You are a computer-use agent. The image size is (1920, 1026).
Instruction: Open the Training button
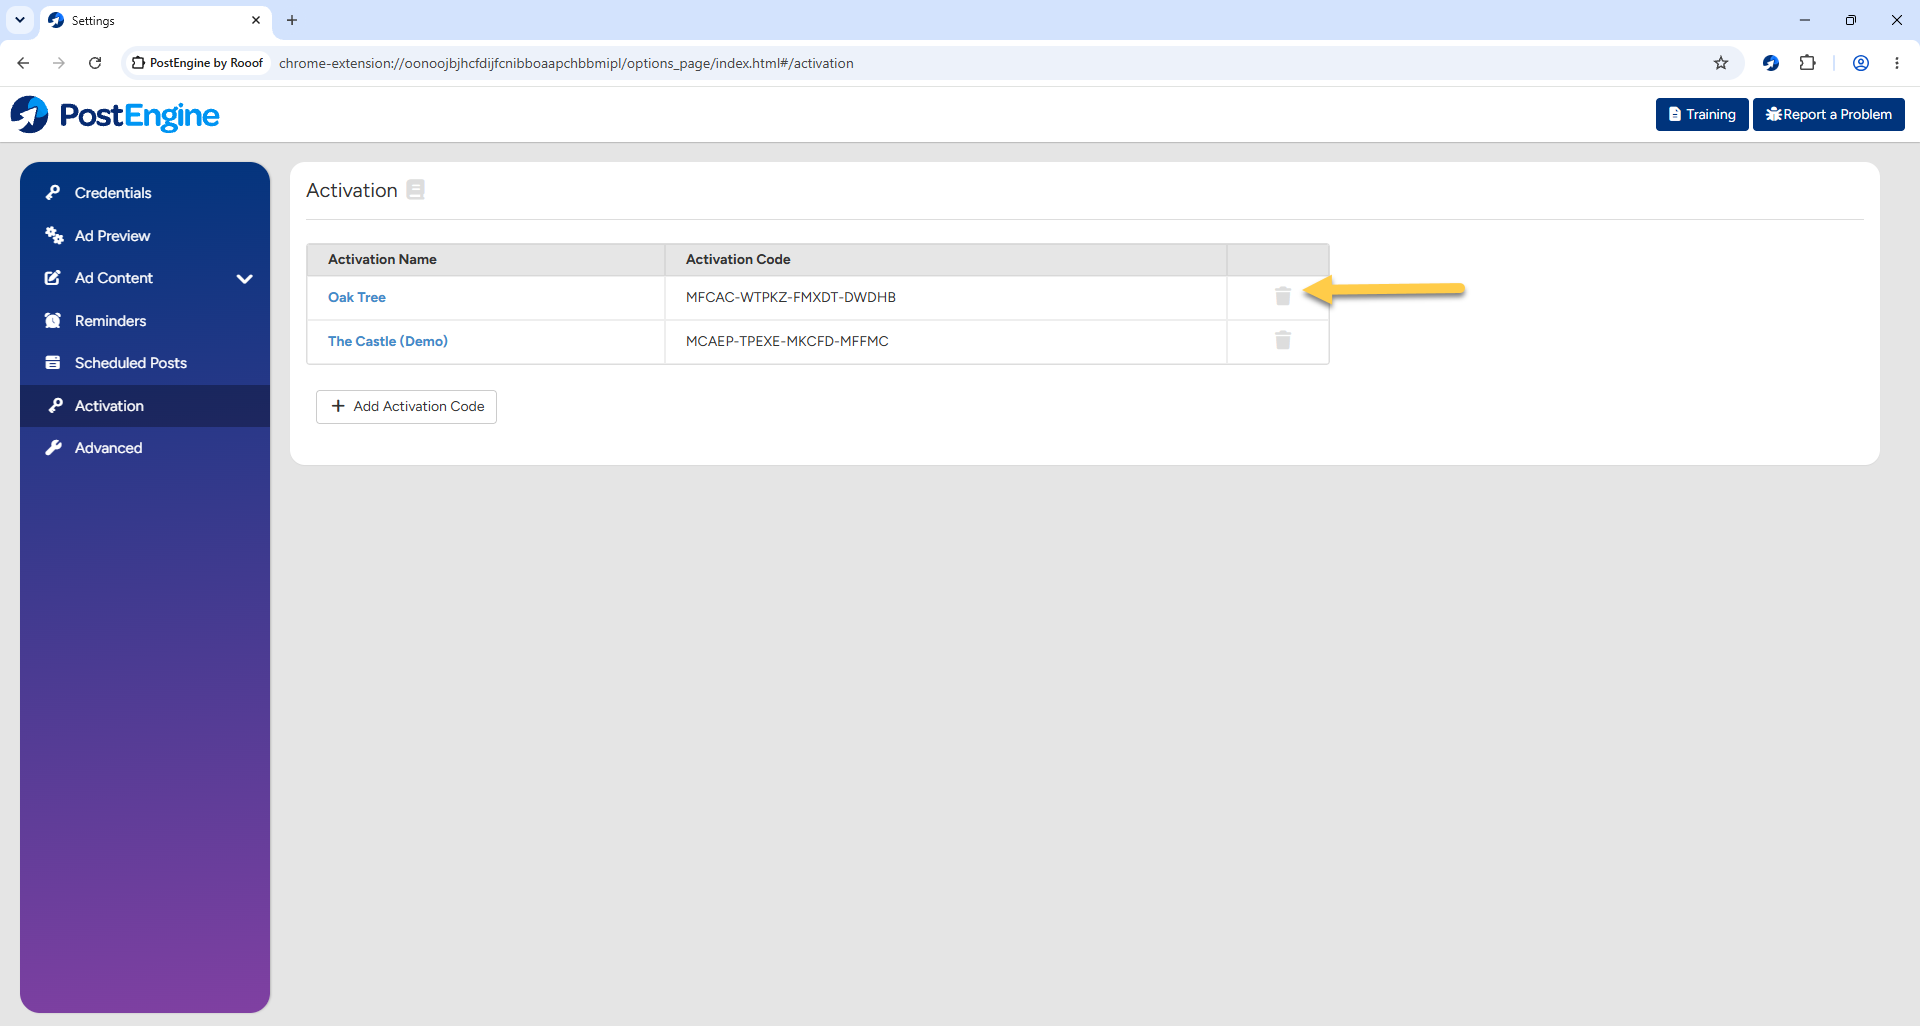(1702, 114)
